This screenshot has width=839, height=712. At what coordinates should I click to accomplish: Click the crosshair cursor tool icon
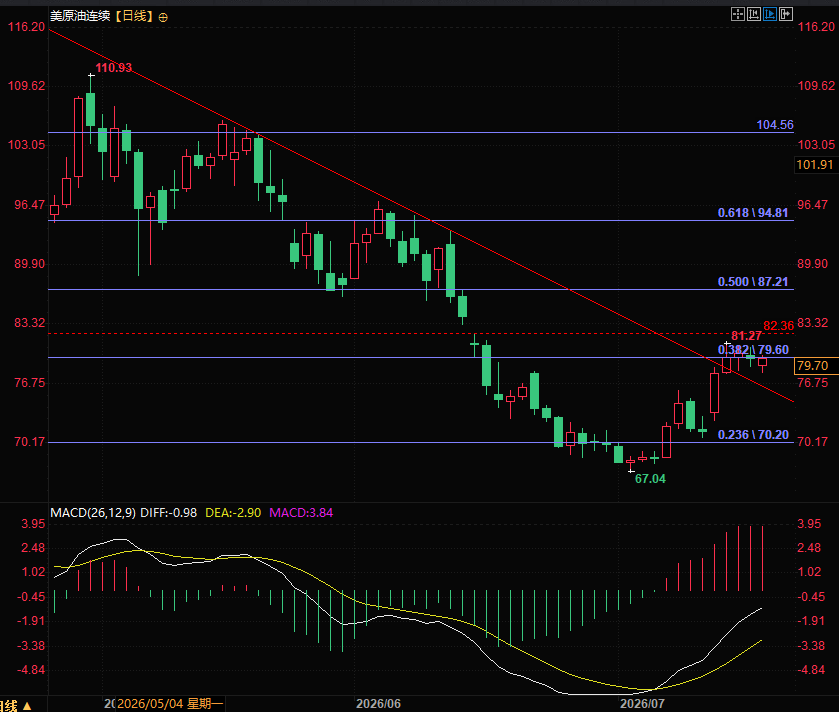pos(738,14)
